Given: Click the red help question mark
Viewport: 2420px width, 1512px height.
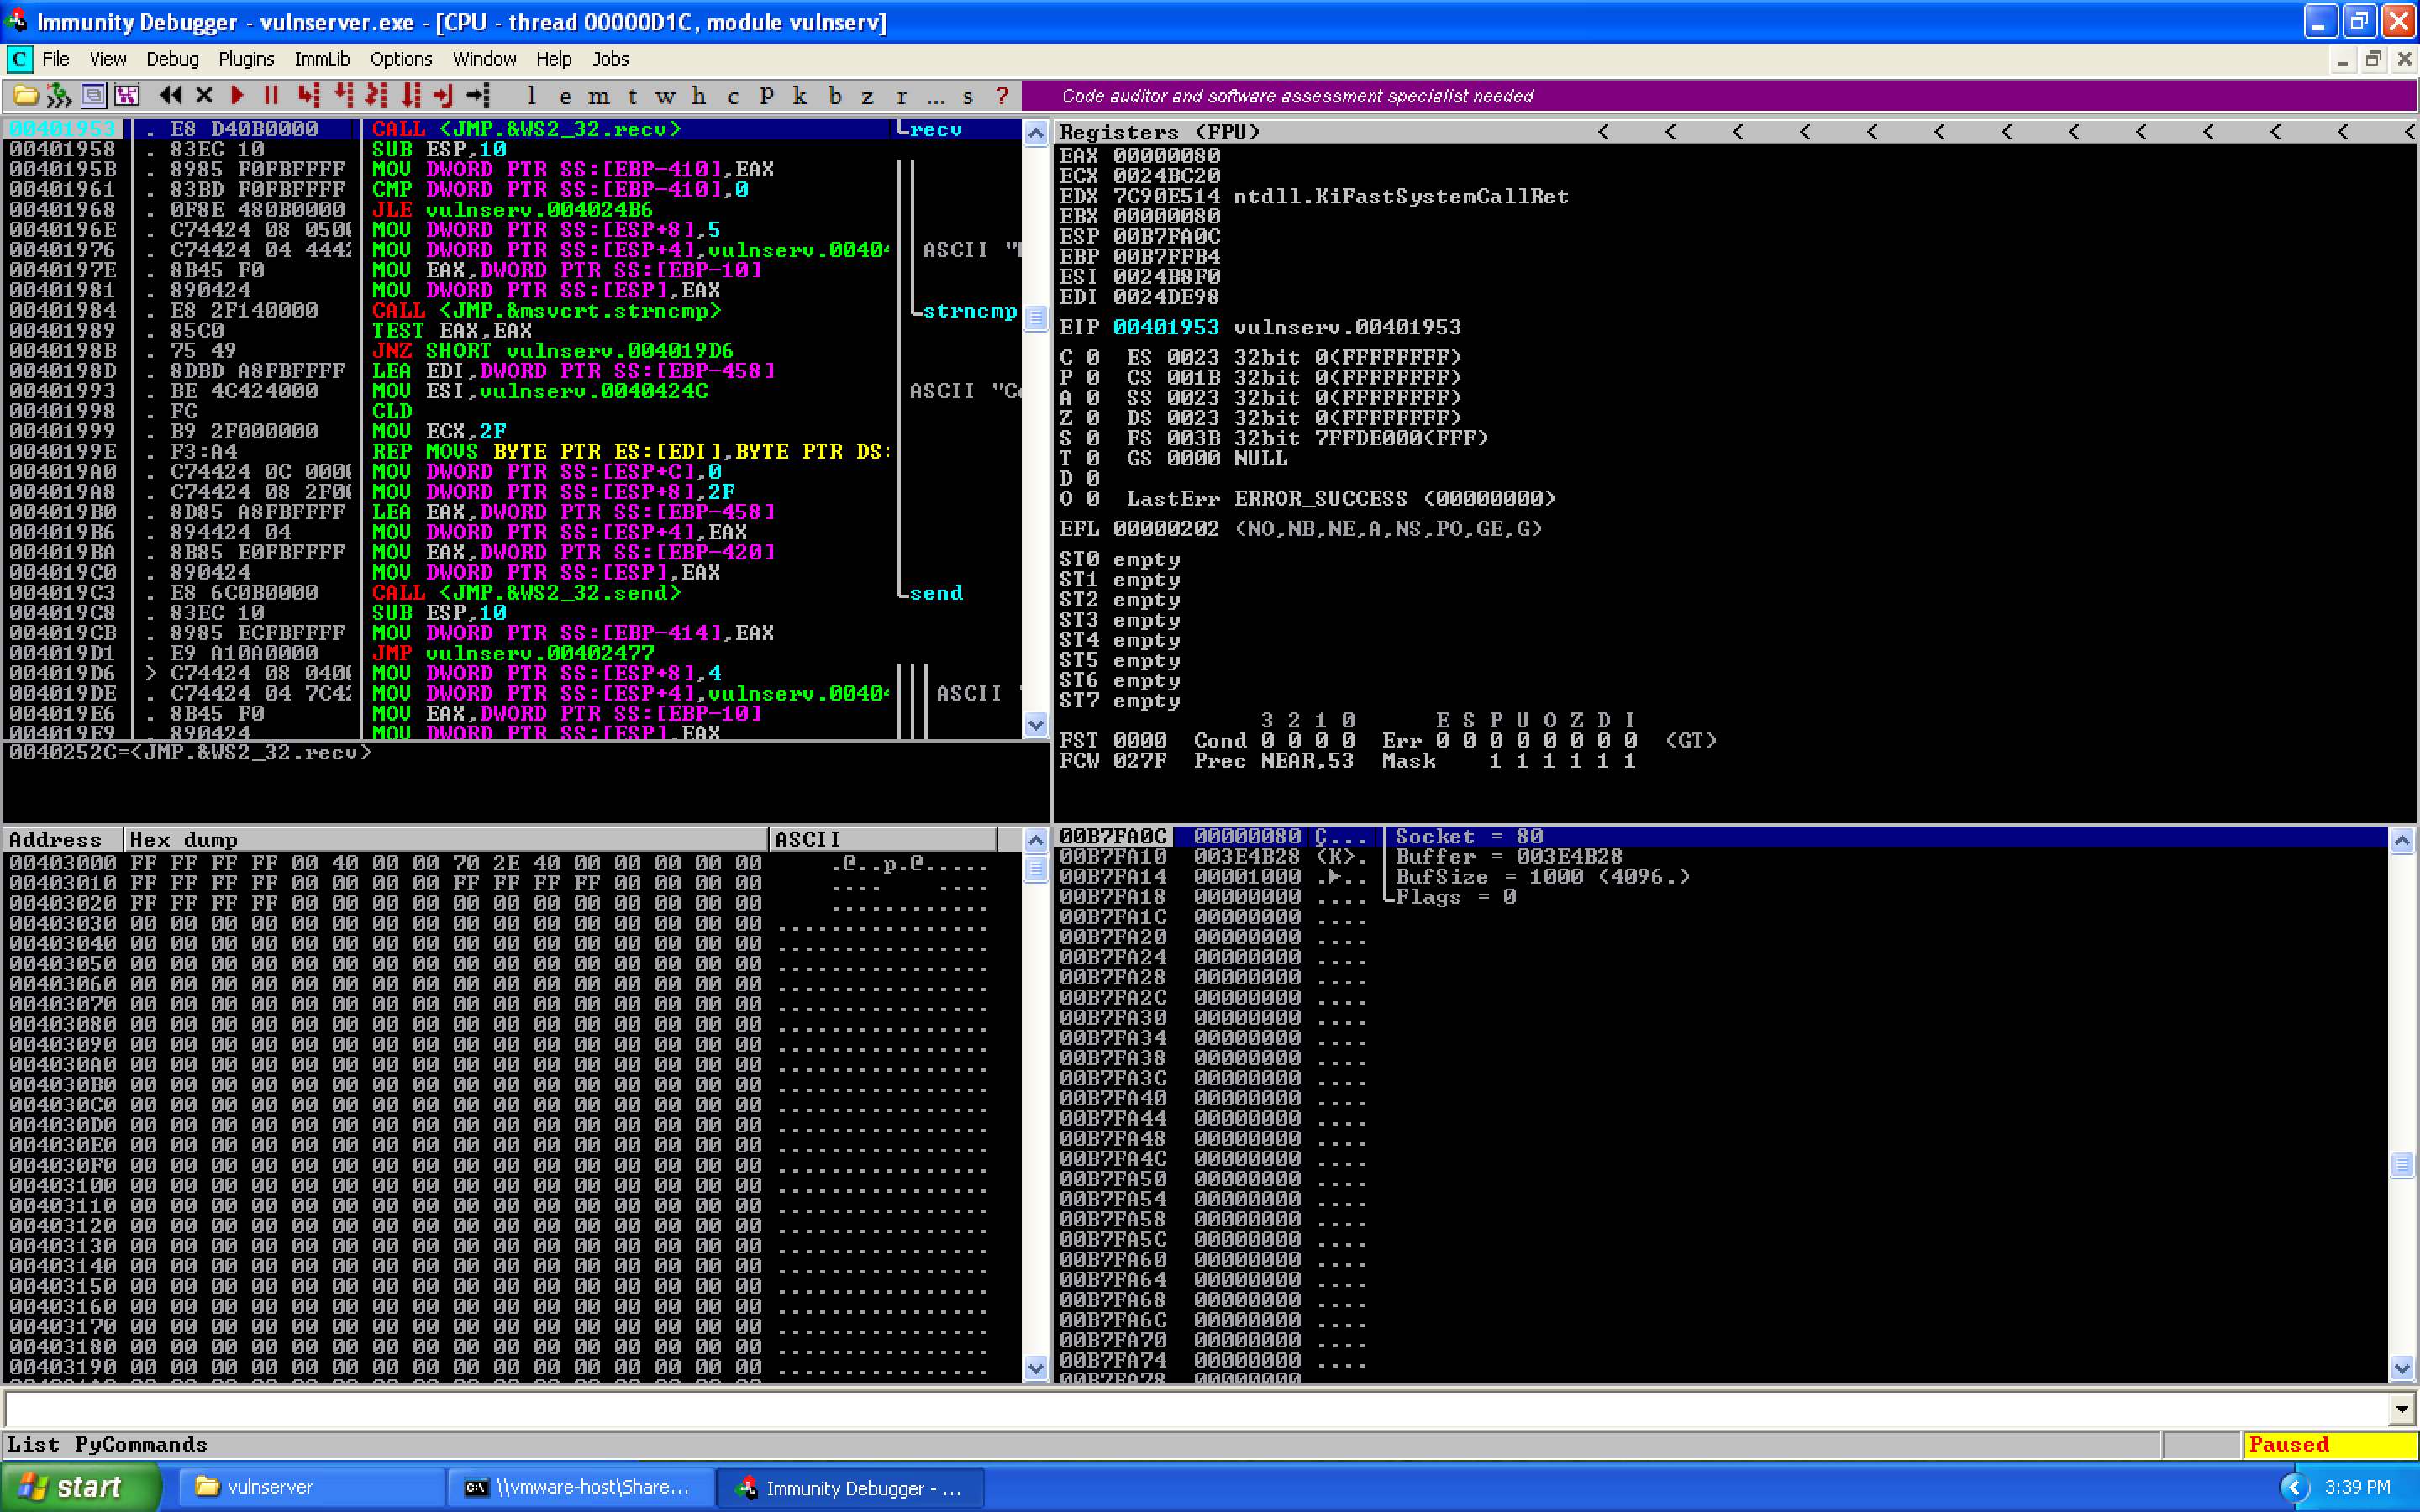Looking at the screenshot, I should tap(1002, 96).
